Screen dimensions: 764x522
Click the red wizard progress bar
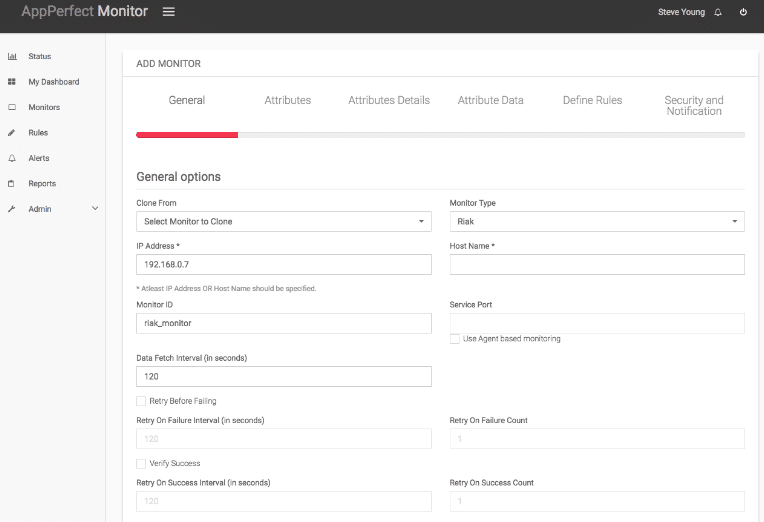click(187, 135)
